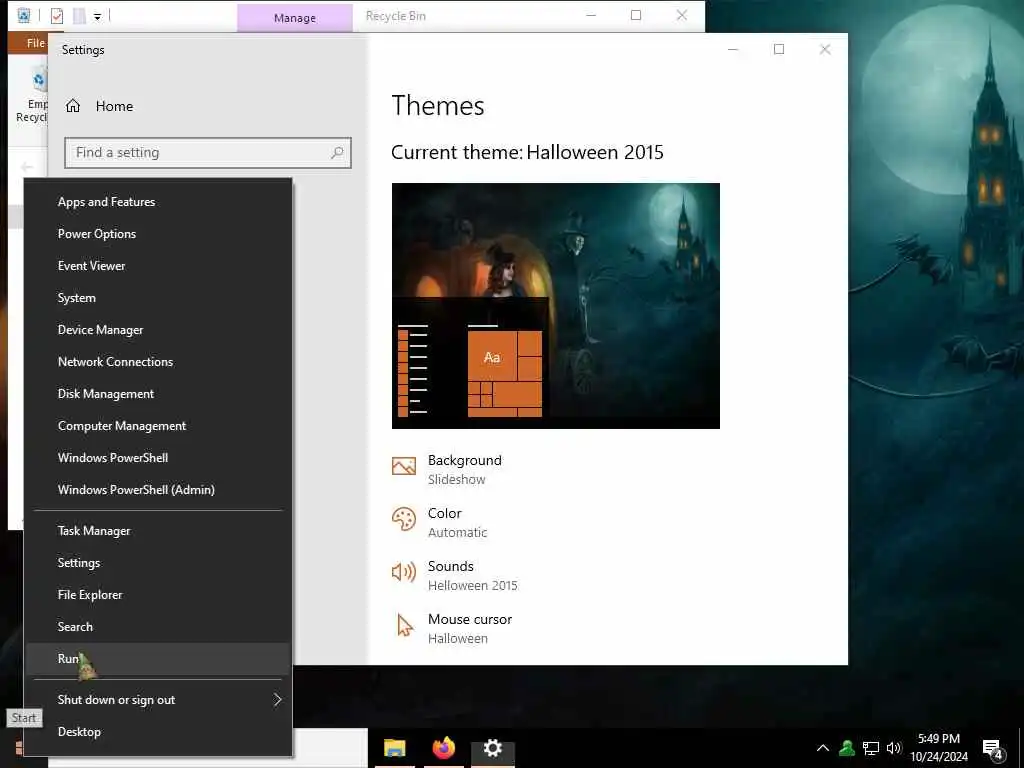Screen dimensions: 1024x768
Task: Click the Mouse cursor arrow icon
Action: tap(405, 625)
